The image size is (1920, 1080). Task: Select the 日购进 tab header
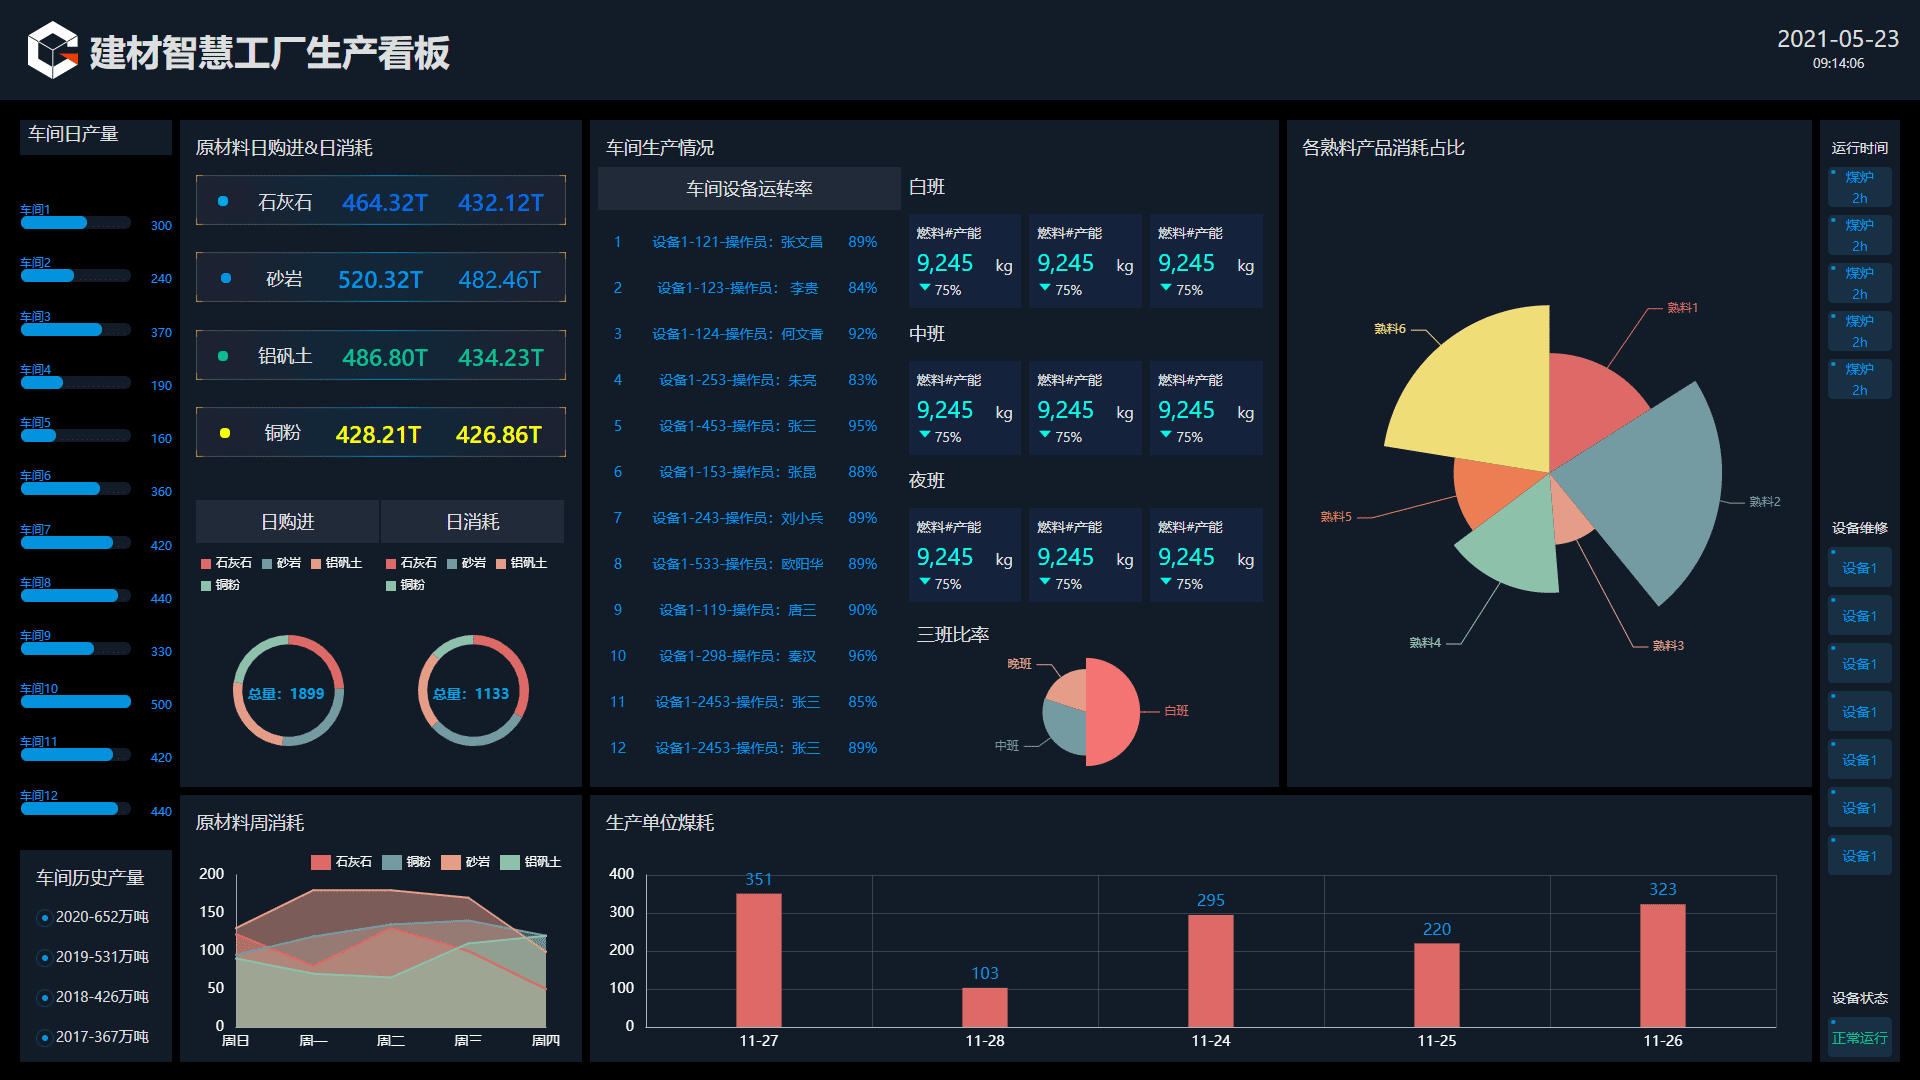pyautogui.click(x=288, y=522)
